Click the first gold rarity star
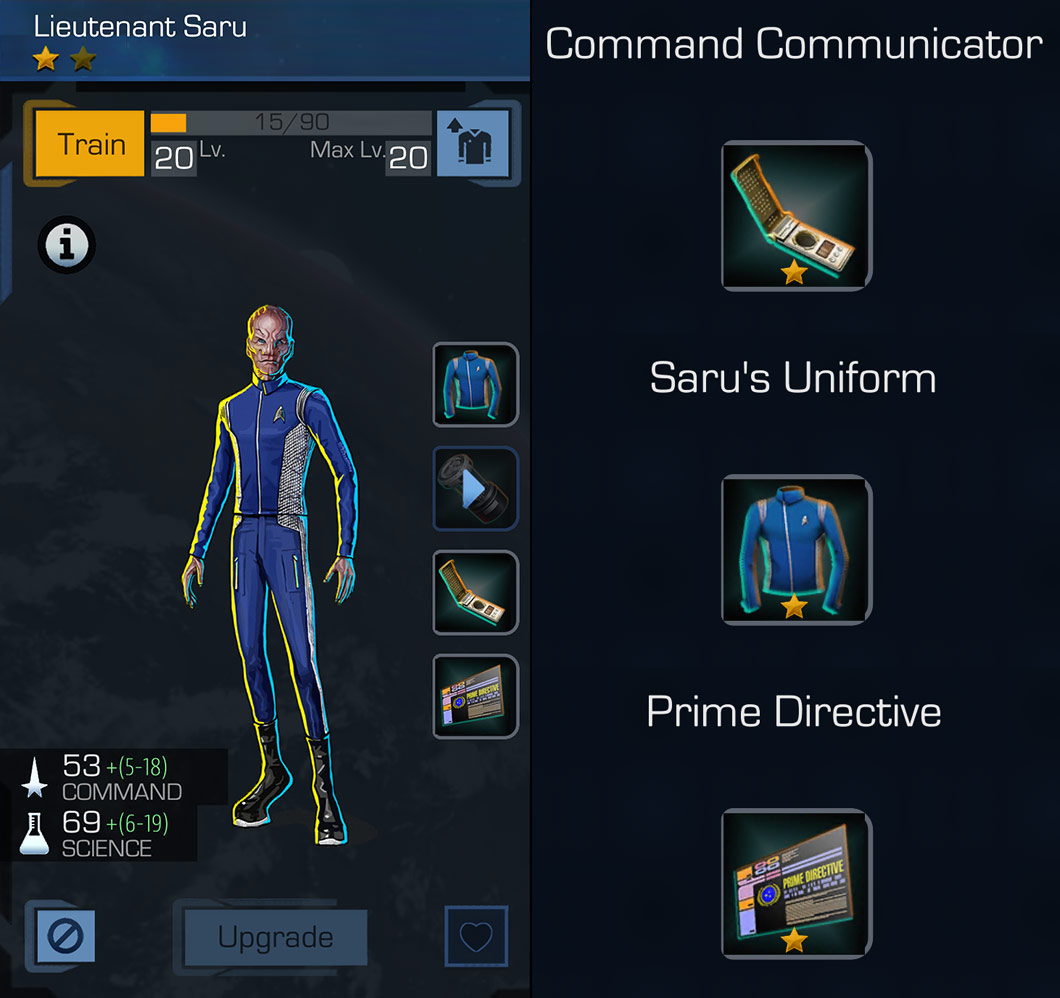 tap(45, 59)
